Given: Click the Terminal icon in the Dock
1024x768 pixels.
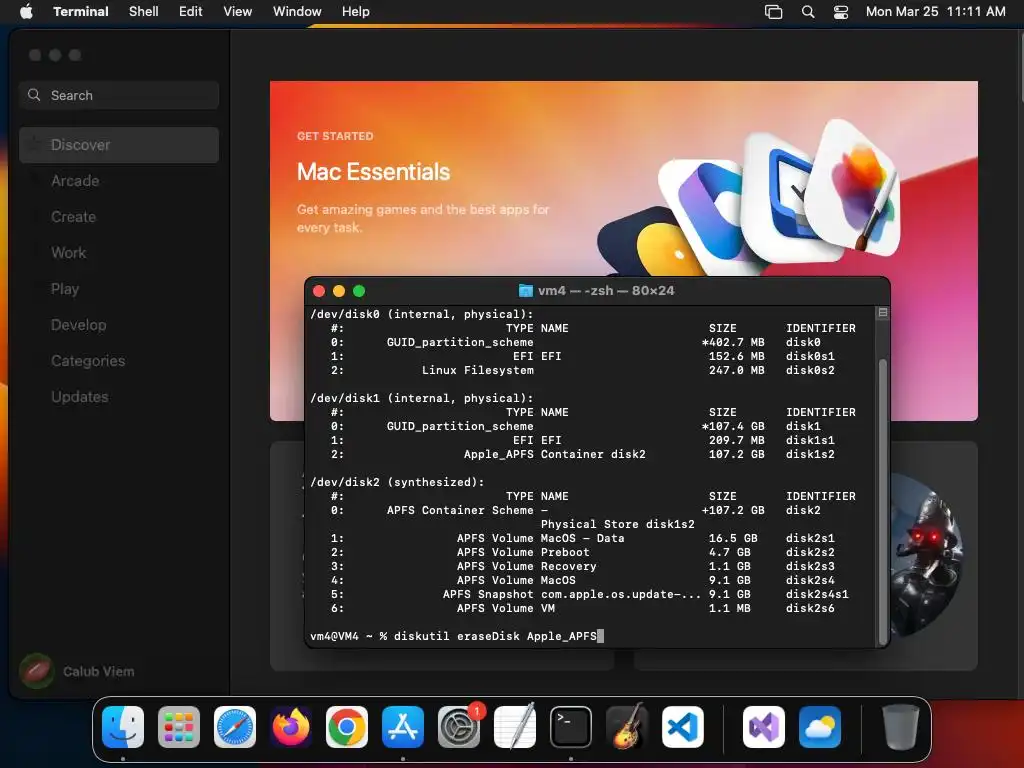Looking at the screenshot, I should tap(571, 726).
